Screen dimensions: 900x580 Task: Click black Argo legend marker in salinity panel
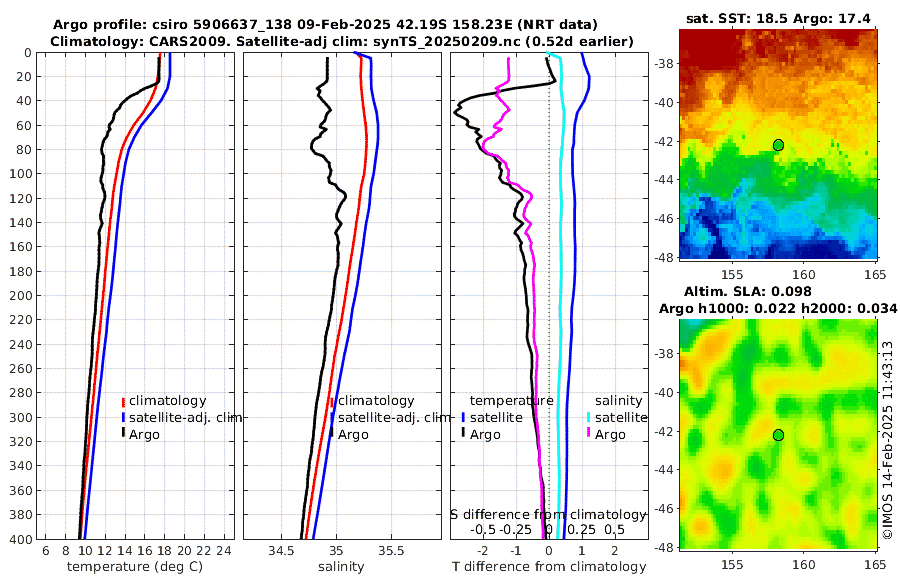332,434
